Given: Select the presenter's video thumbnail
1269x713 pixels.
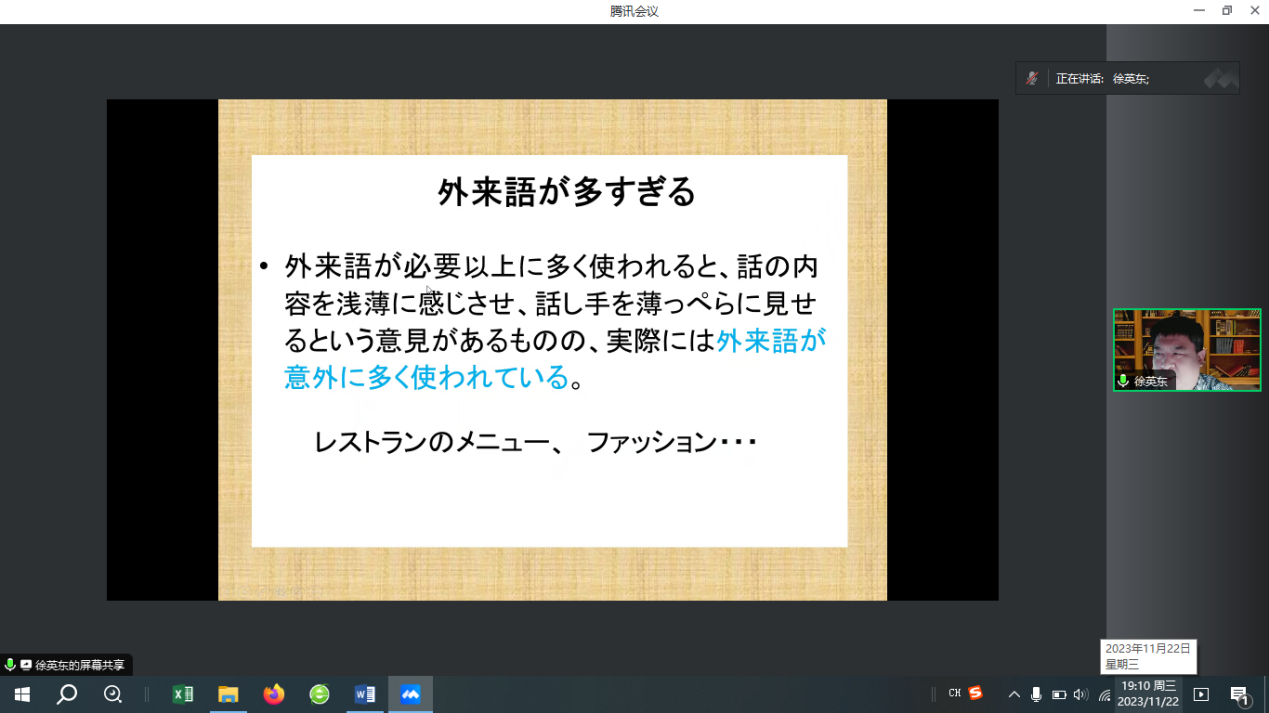Looking at the screenshot, I should (x=1187, y=349).
